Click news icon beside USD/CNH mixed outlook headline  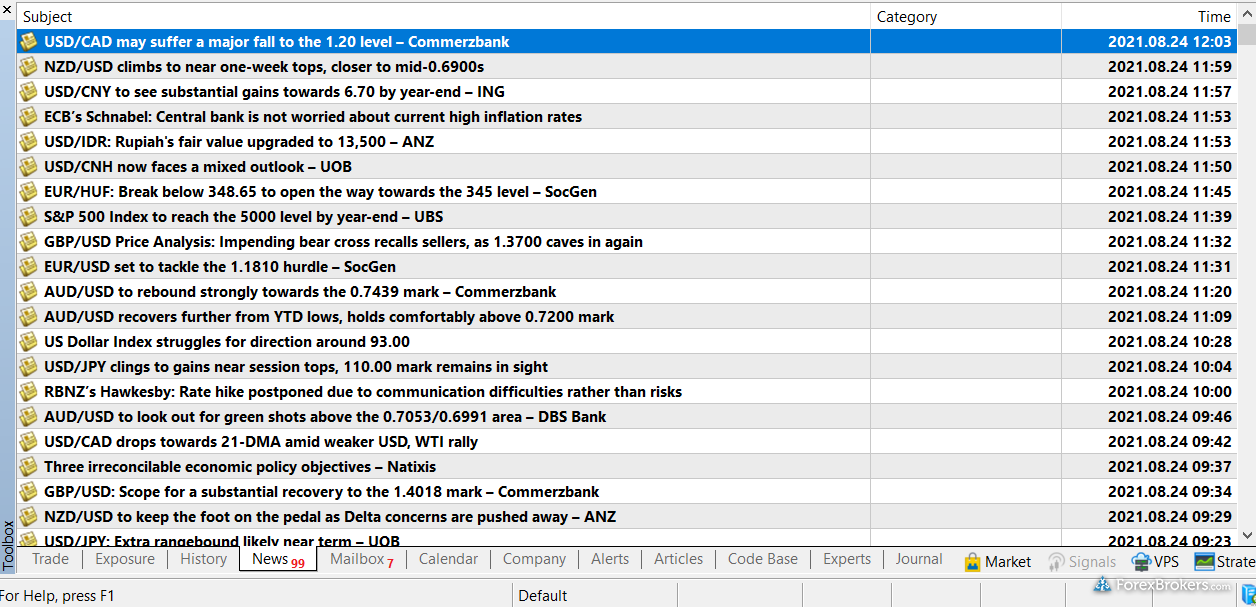[28, 167]
